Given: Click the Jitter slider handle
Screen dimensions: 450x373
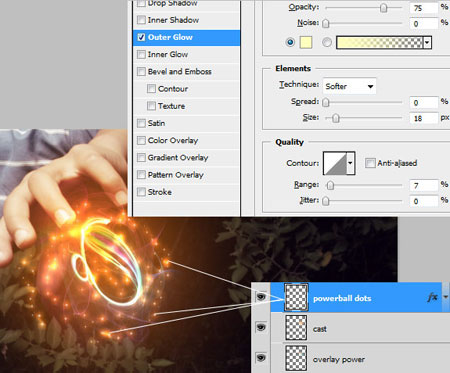Looking at the screenshot, I should coord(326,201).
